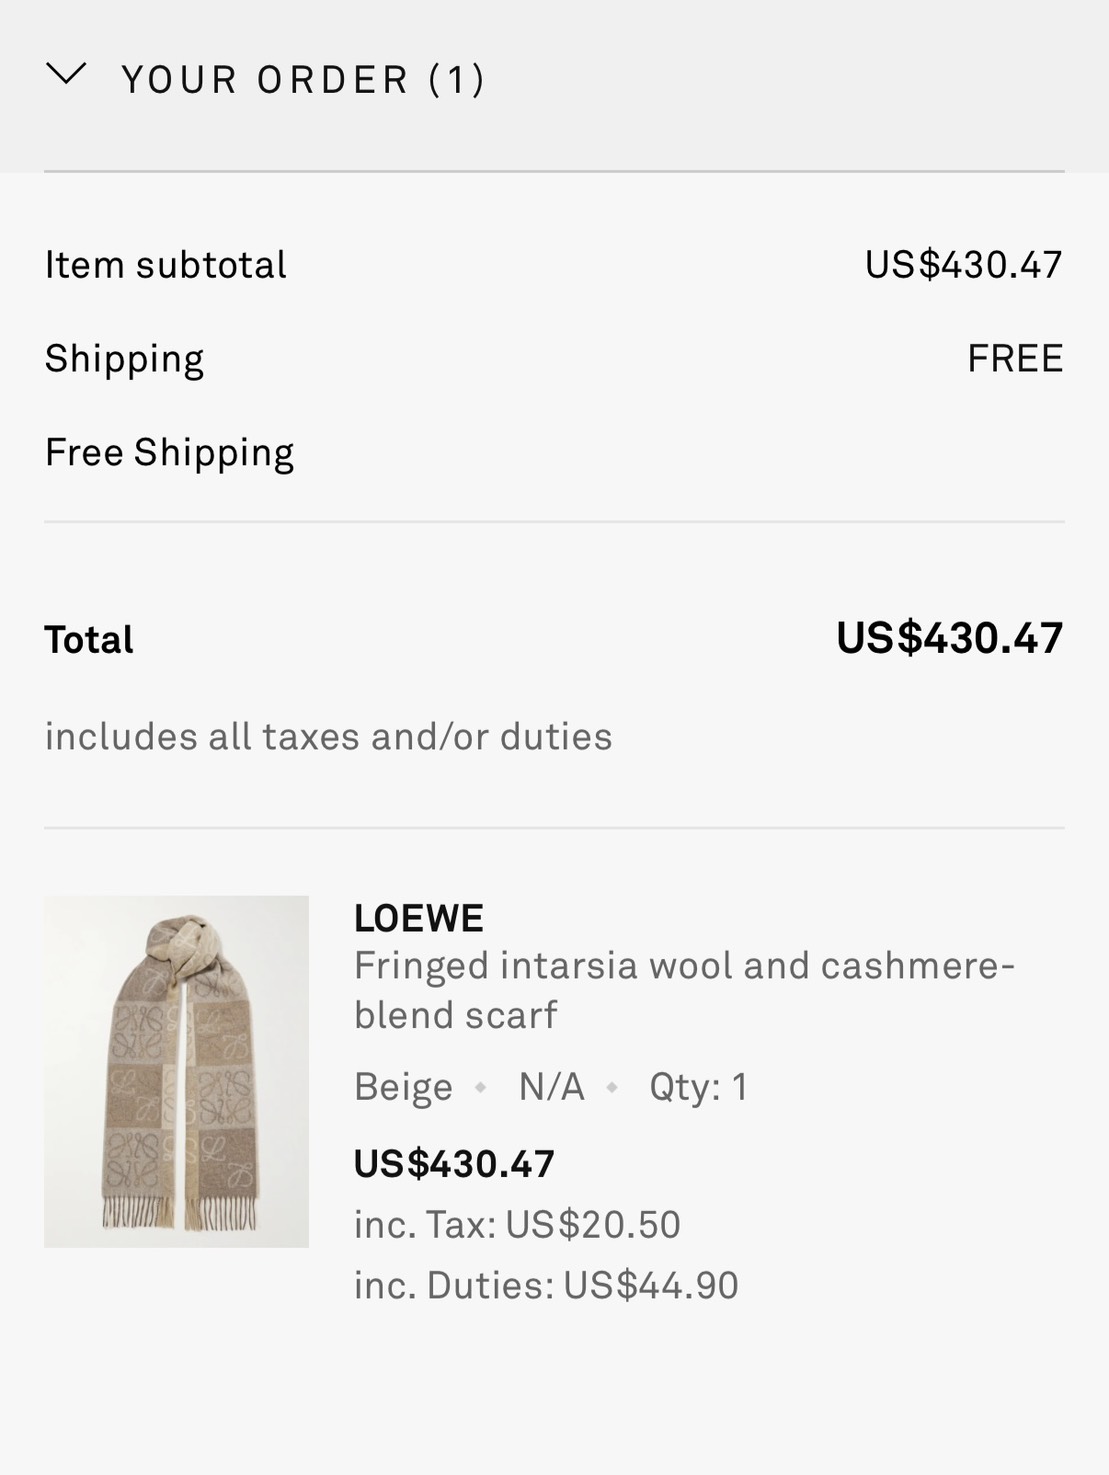The image size is (1109, 1475).
Task: Click the Shipping row label
Action: [124, 359]
